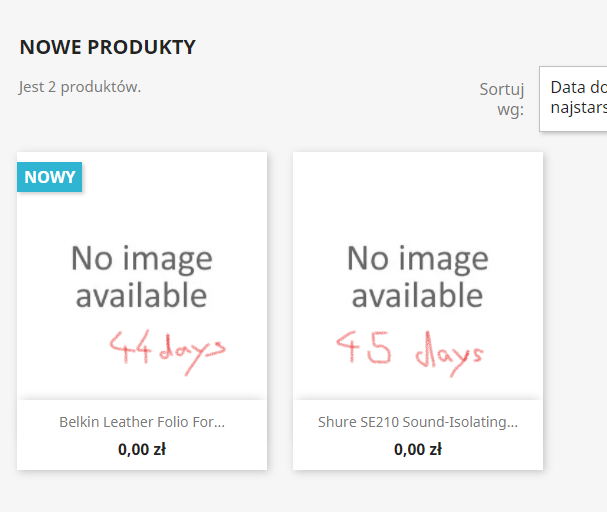607x512 pixels.
Task: Click the word "available" on the Belkin placeholder
Action: pyautogui.click(x=141, y=295)
